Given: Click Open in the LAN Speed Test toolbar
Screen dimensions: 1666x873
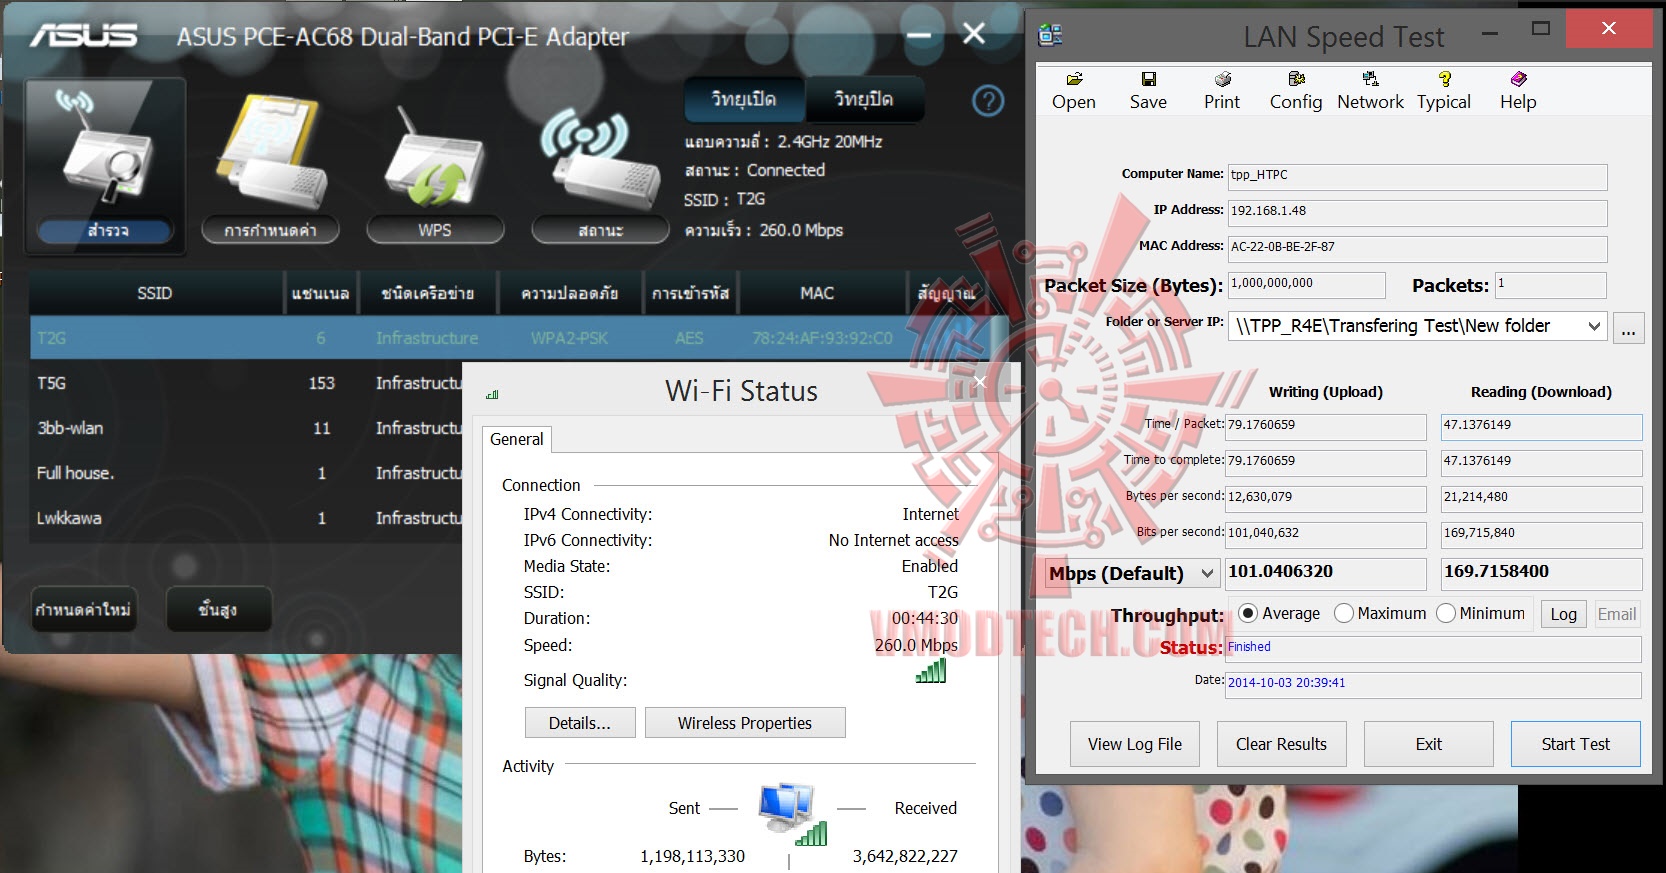Looking at the screenshot, I should pyautogui.click(x=1074, y=91).
